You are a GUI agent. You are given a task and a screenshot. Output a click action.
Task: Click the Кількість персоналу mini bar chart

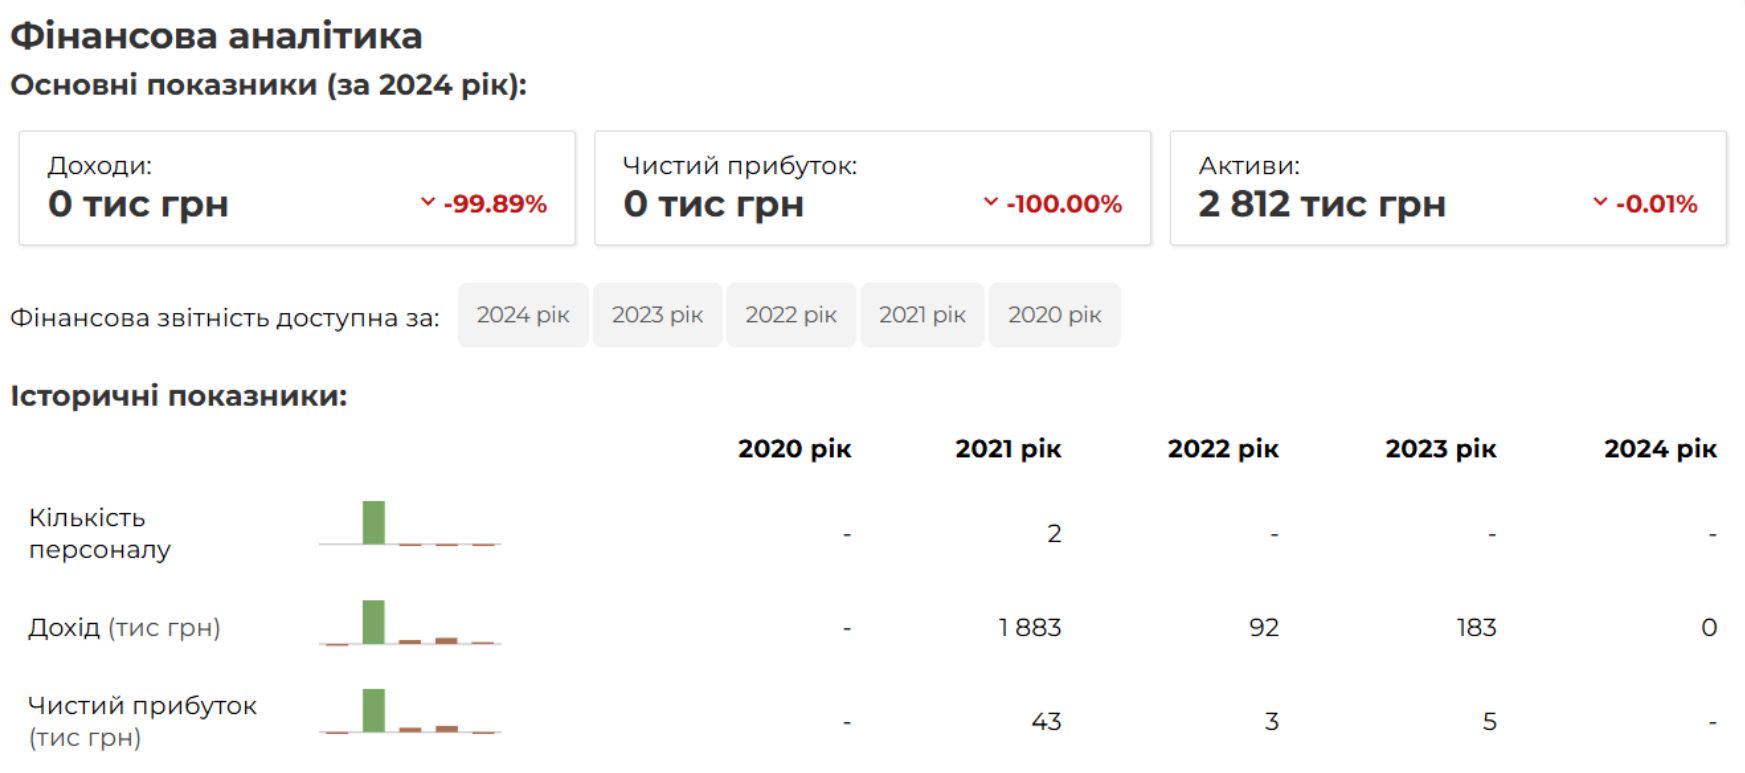410,524
